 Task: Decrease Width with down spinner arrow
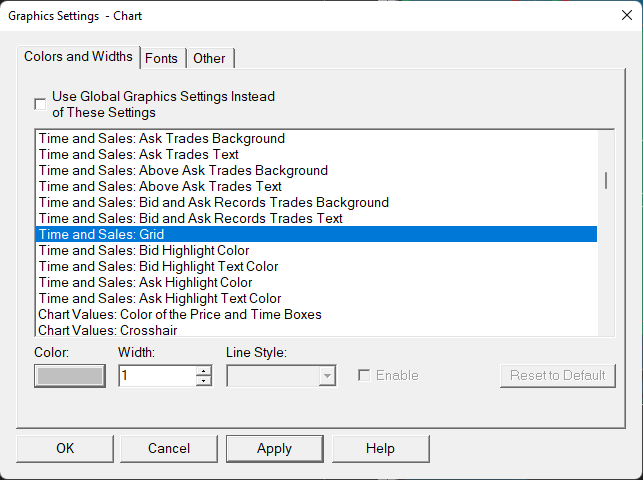pyautogui.click(x=204, y=381)
